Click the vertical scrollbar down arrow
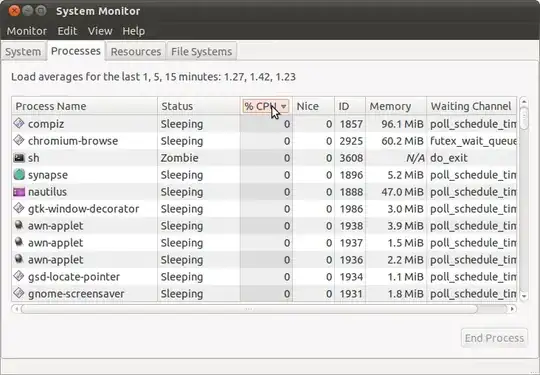The width and height of the screenshot is (540, 375). click(x=524, y=296)
